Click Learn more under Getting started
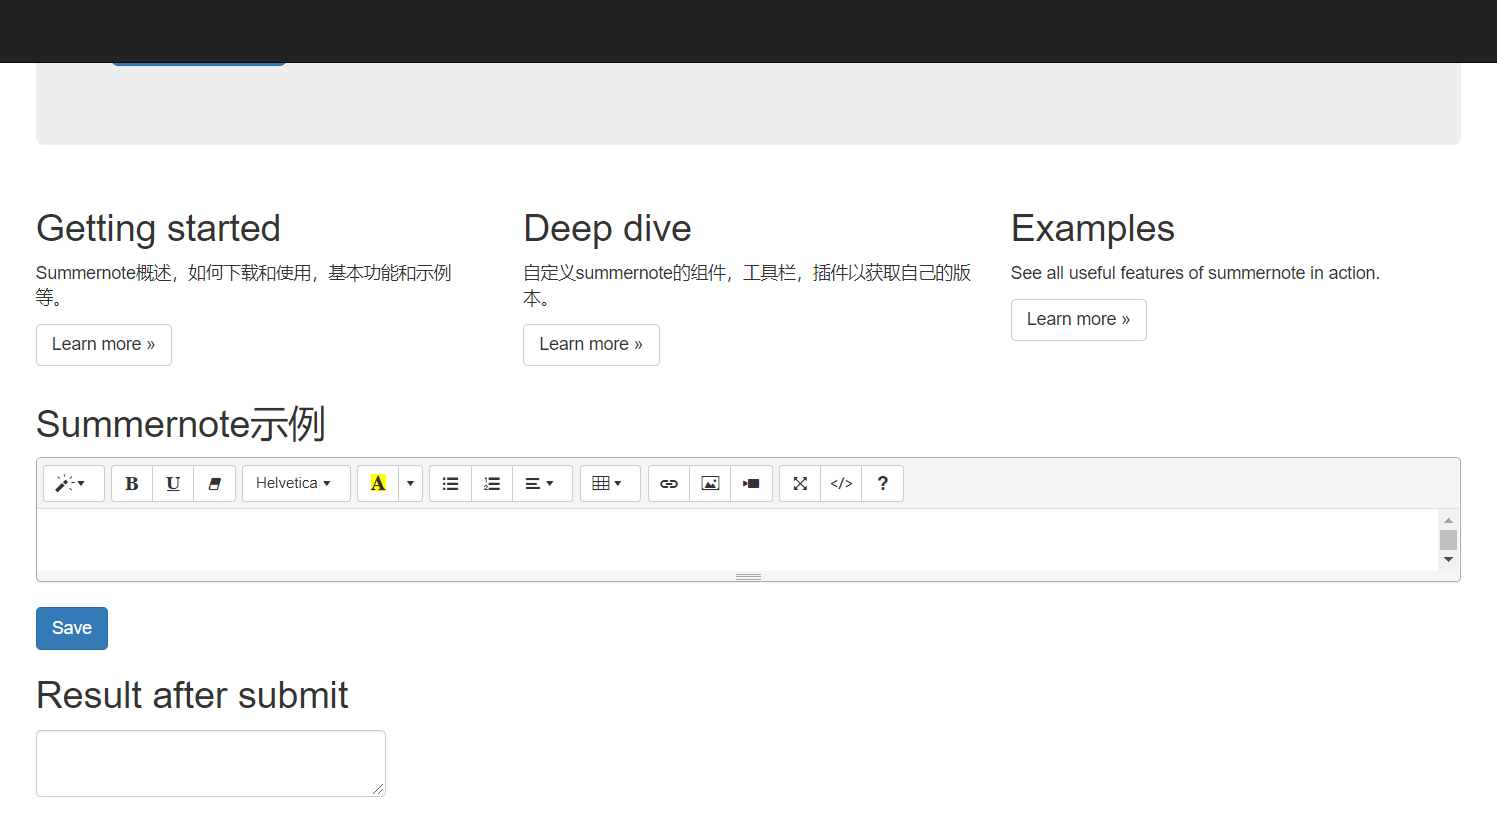This screenshot has height=821, width=1497. click(x=104, y=345)
